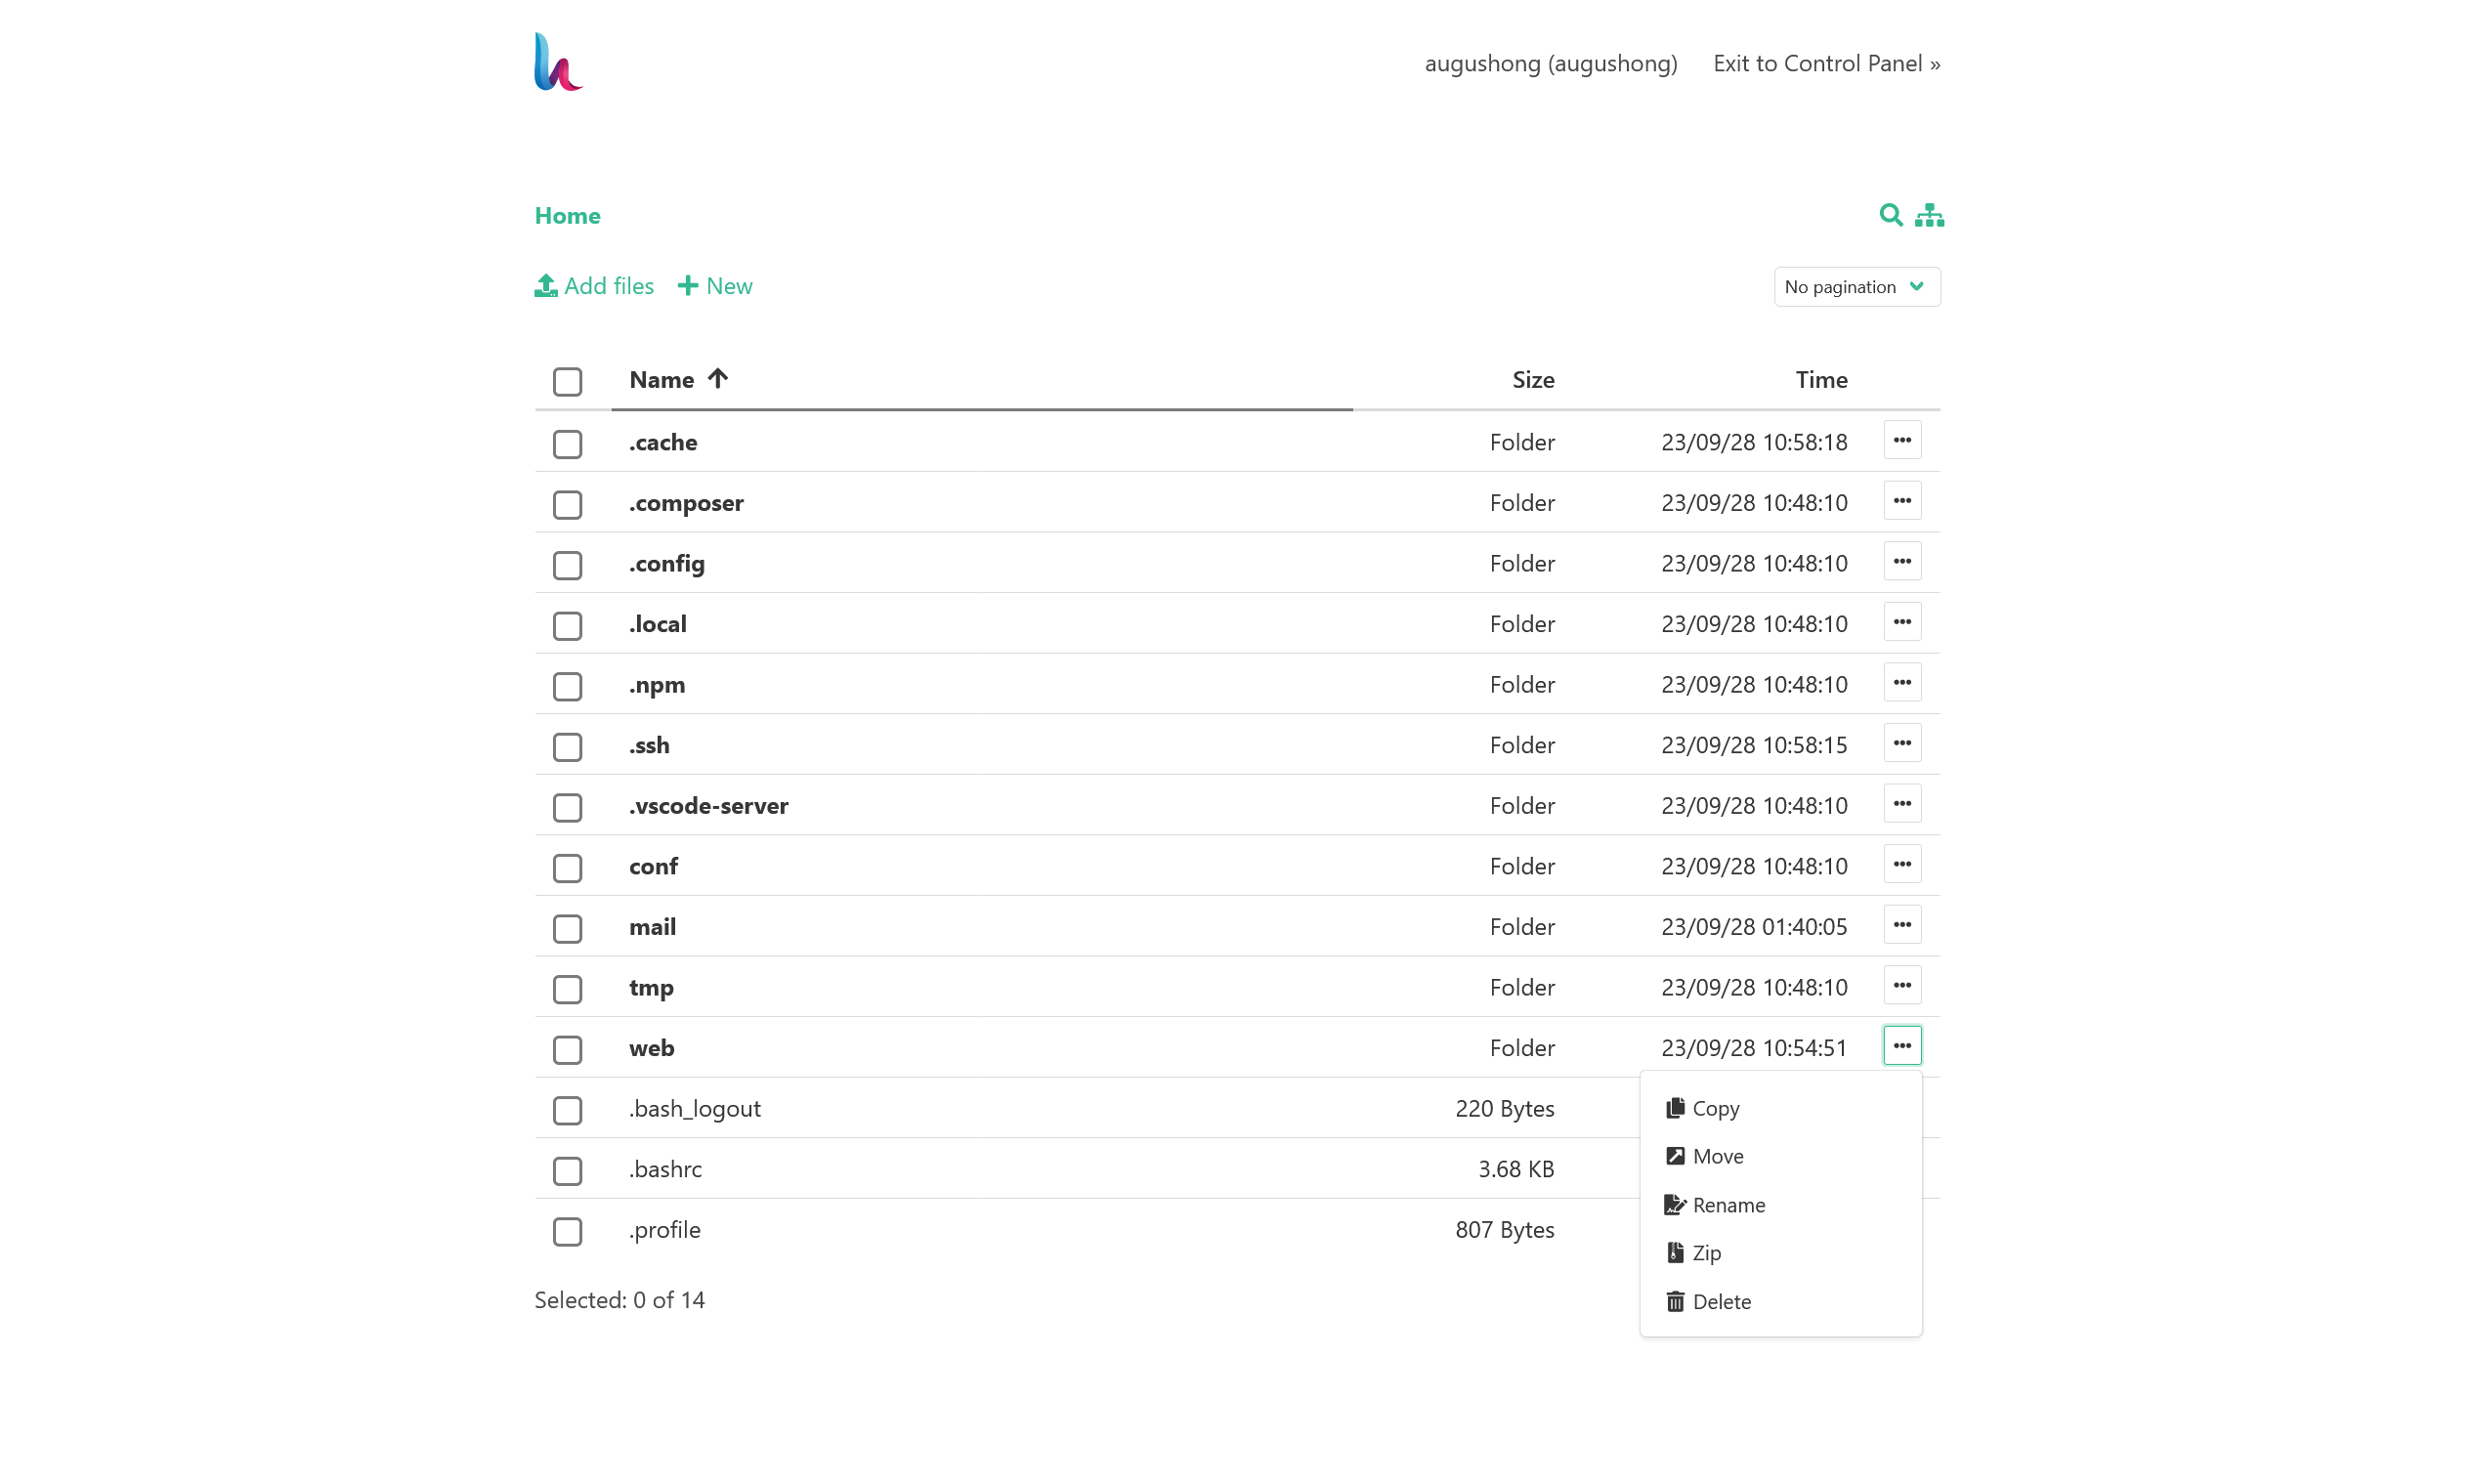Image resolution: width=2475 pixels, height=1484 pixels.
Task: Click the Name sort arrow icon
Action: tap(717, 379)
